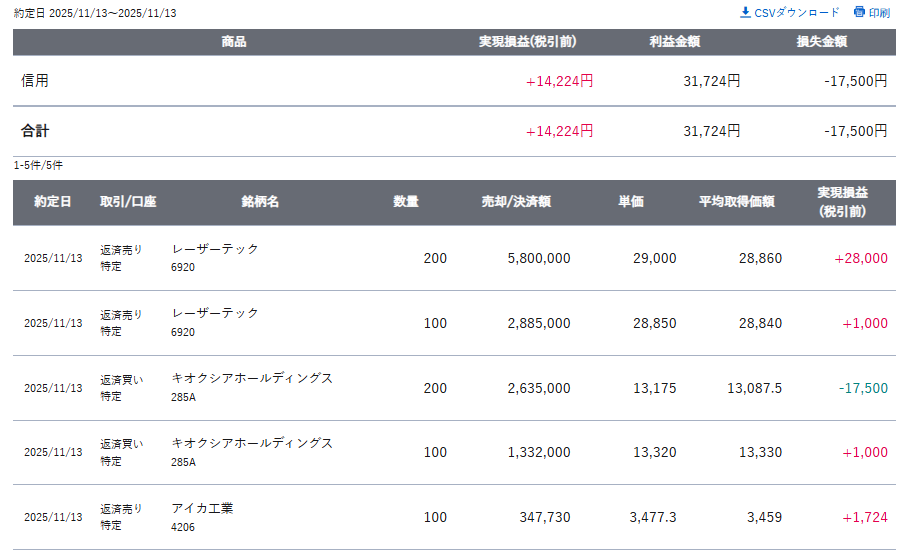Click the 損失金額 summary column header
Viewport: 924px width, 559px height.
pyautogui.click(x=822, y=42)
